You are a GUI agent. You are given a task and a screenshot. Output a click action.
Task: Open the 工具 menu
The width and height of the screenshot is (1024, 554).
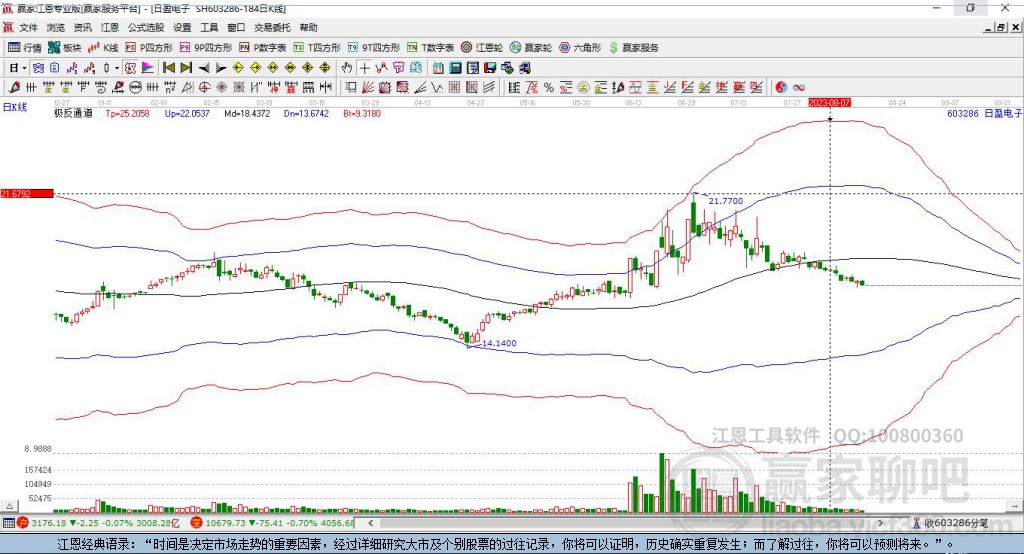point(209,27)
